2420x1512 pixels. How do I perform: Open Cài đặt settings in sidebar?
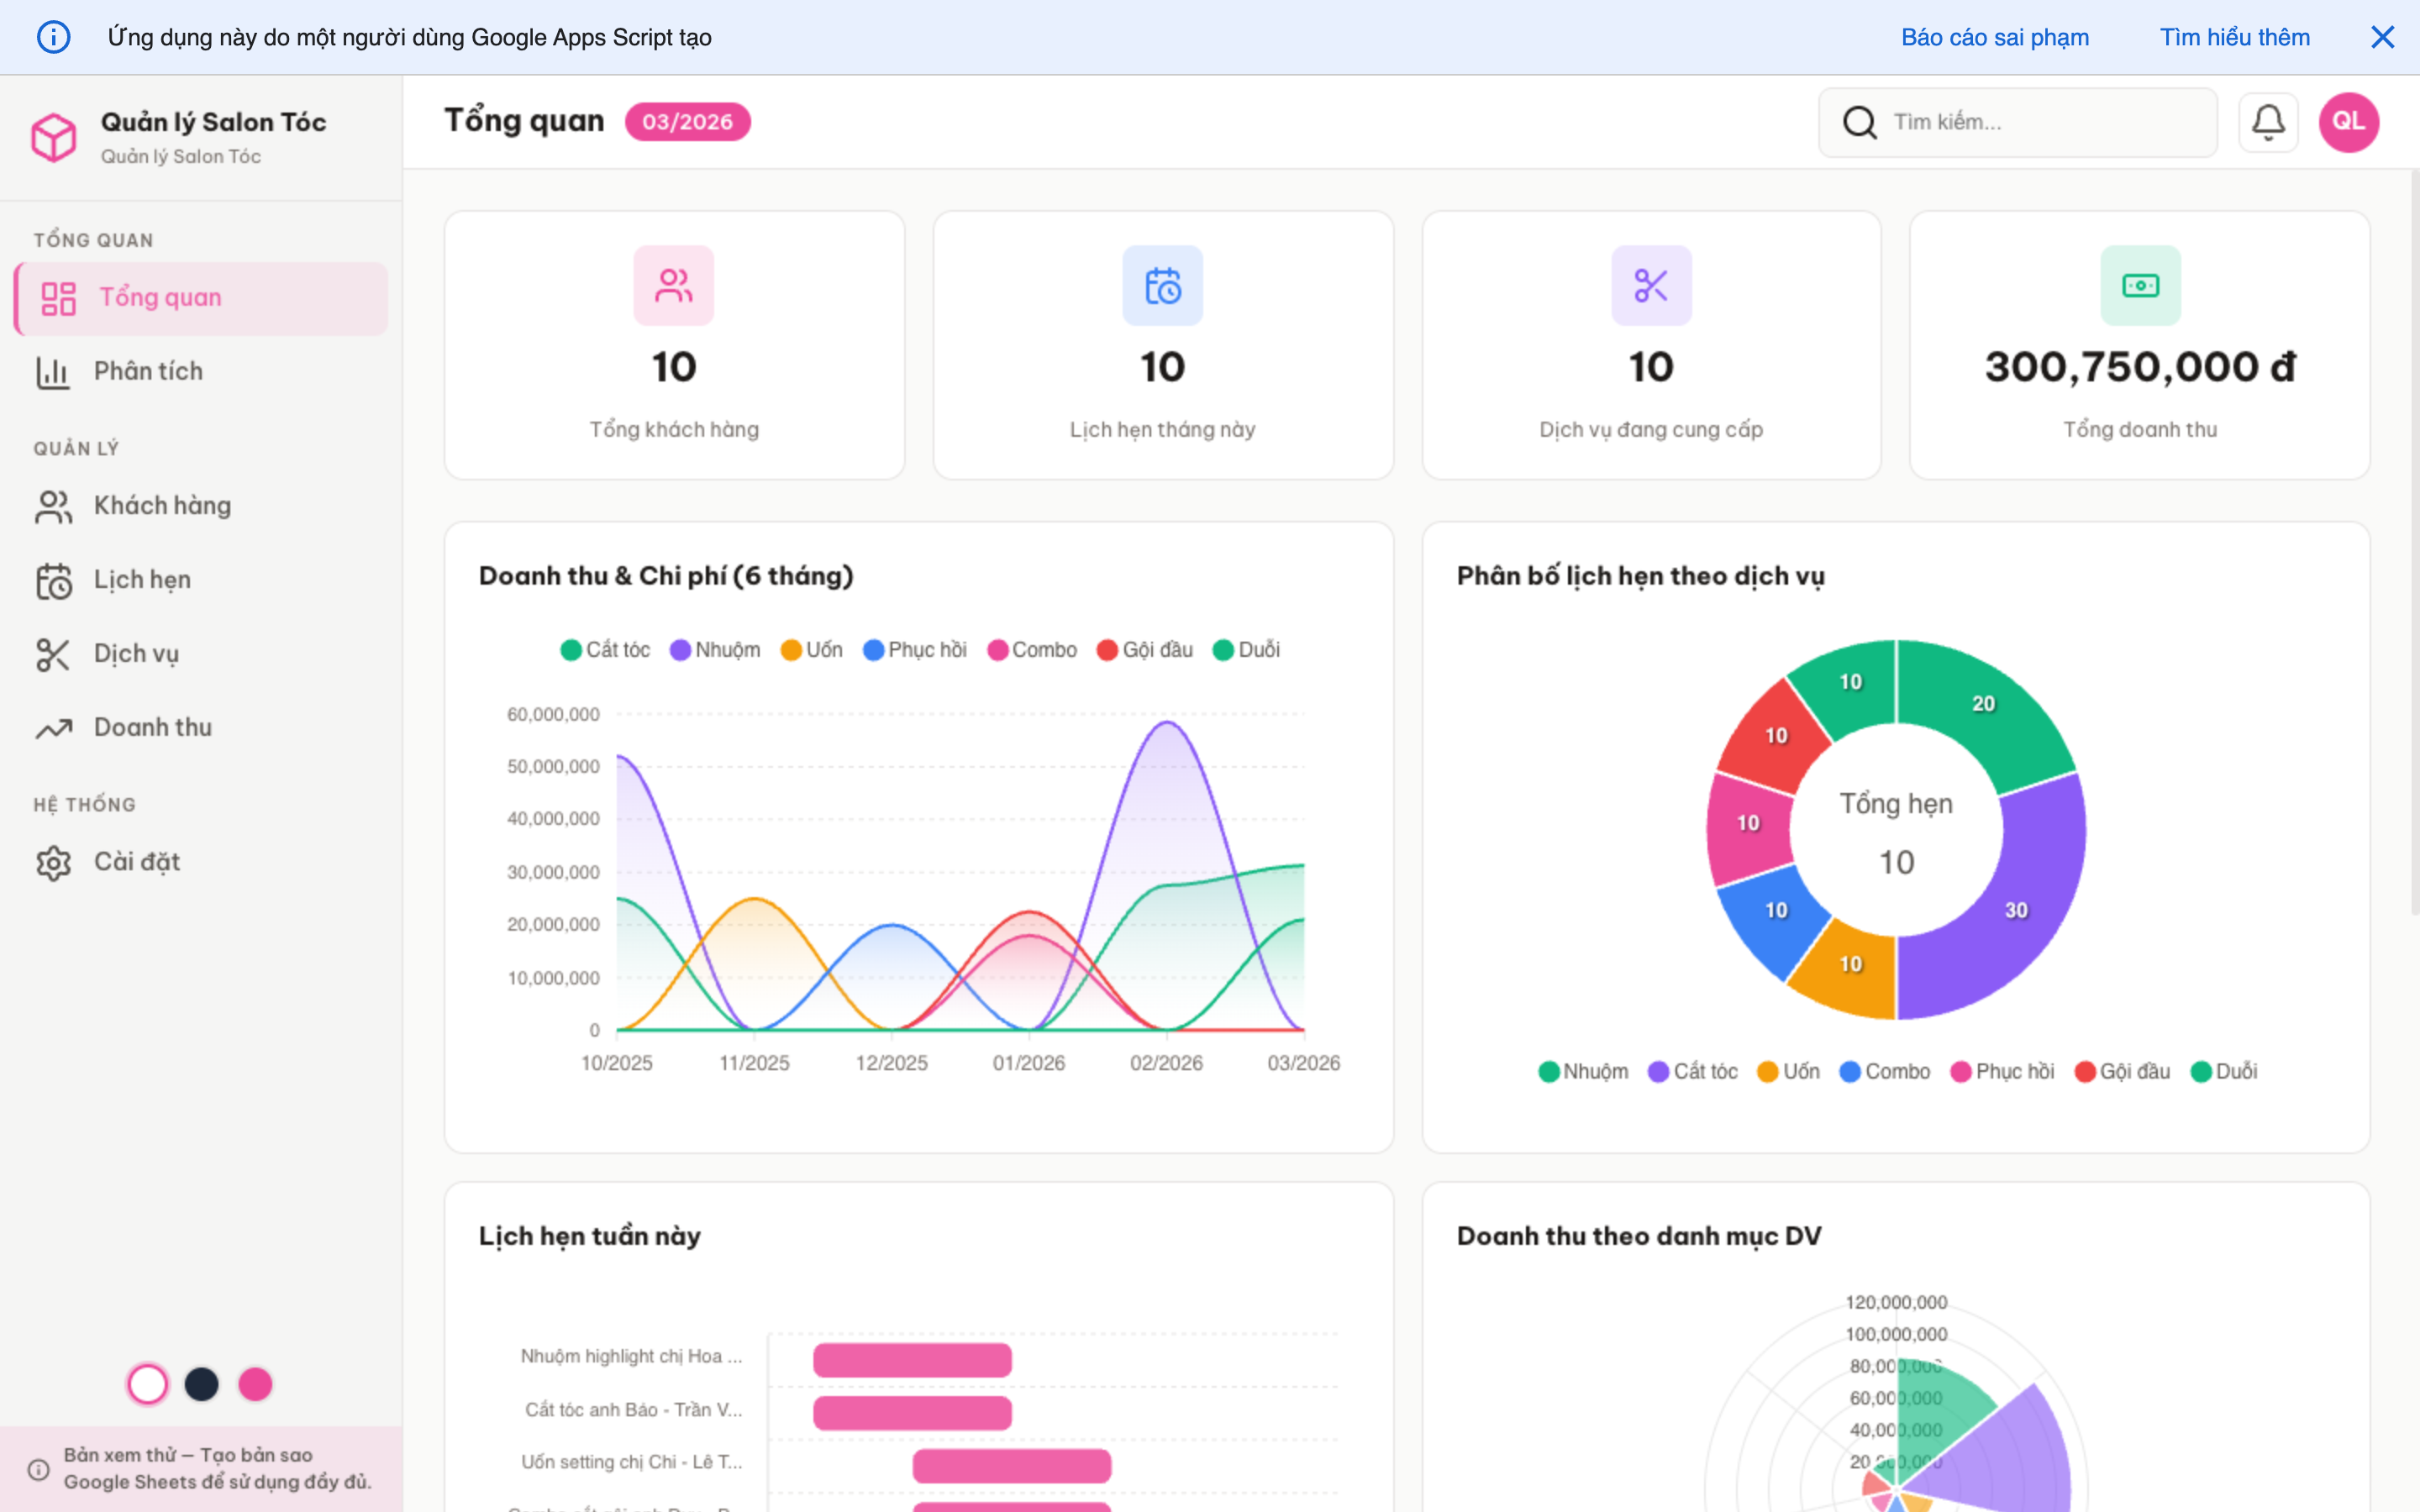pos(136,862)
